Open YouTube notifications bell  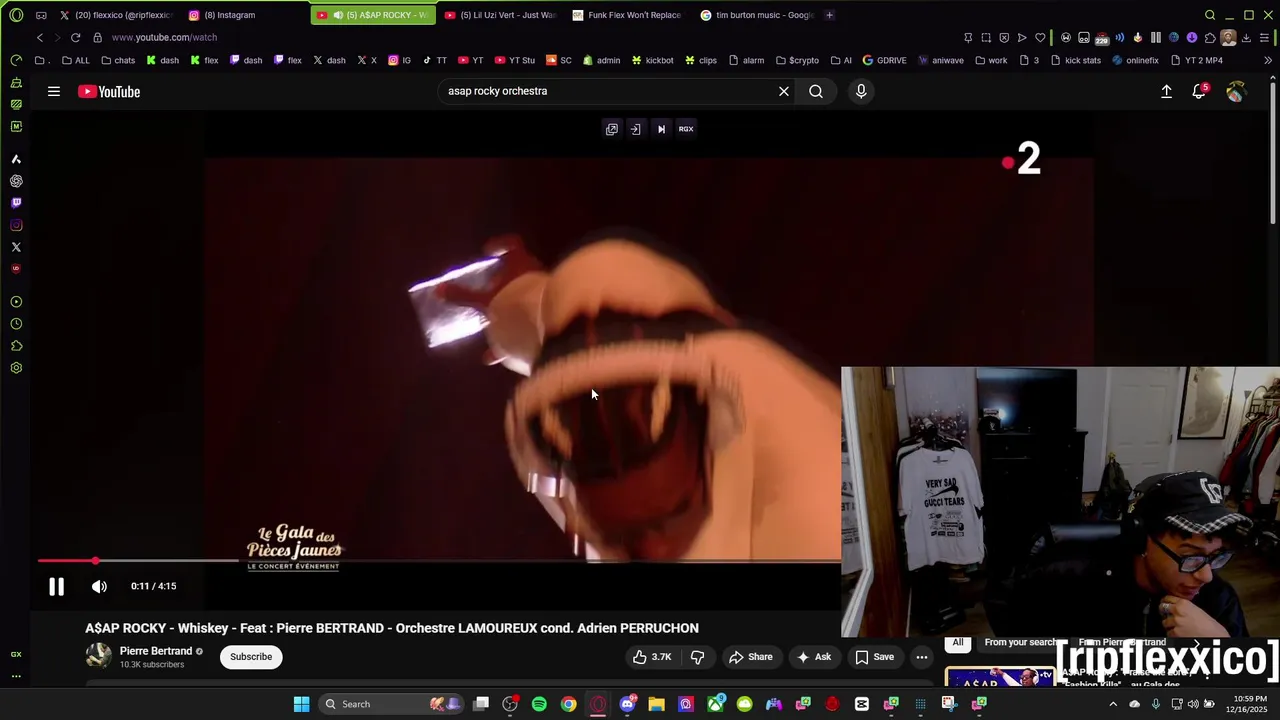point(1199,91)
